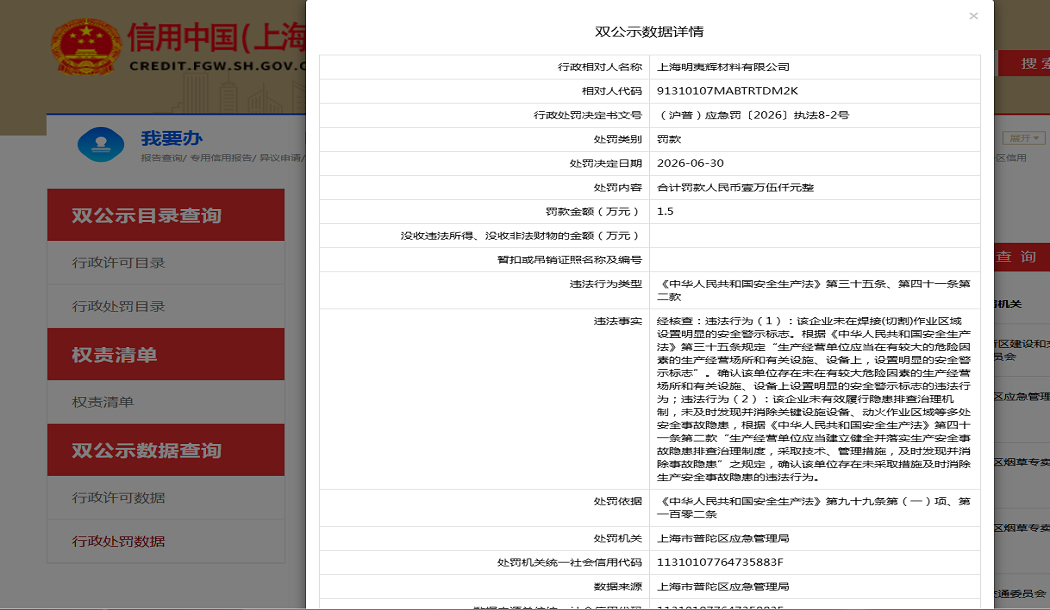Click penalty type value 罚款
This screenshot has width=1050, height=610.
click(x=669, y=139)
